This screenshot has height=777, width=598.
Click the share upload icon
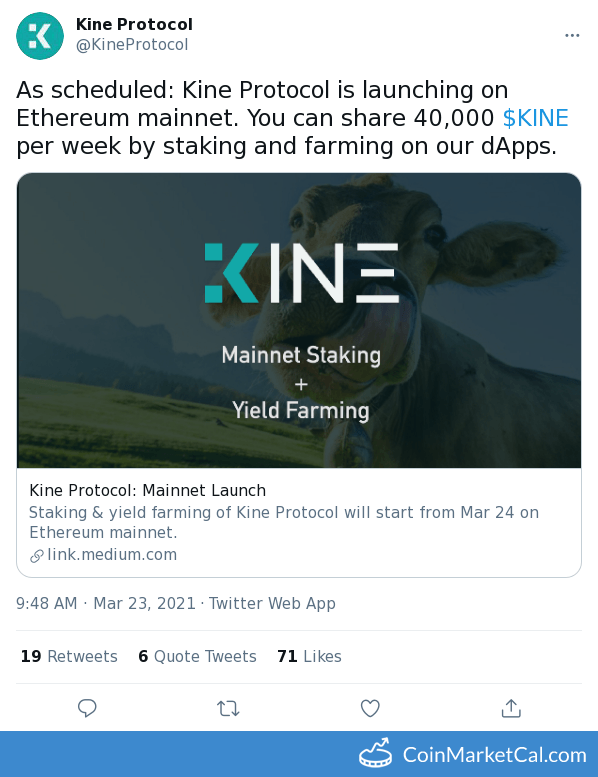point(511,708)
